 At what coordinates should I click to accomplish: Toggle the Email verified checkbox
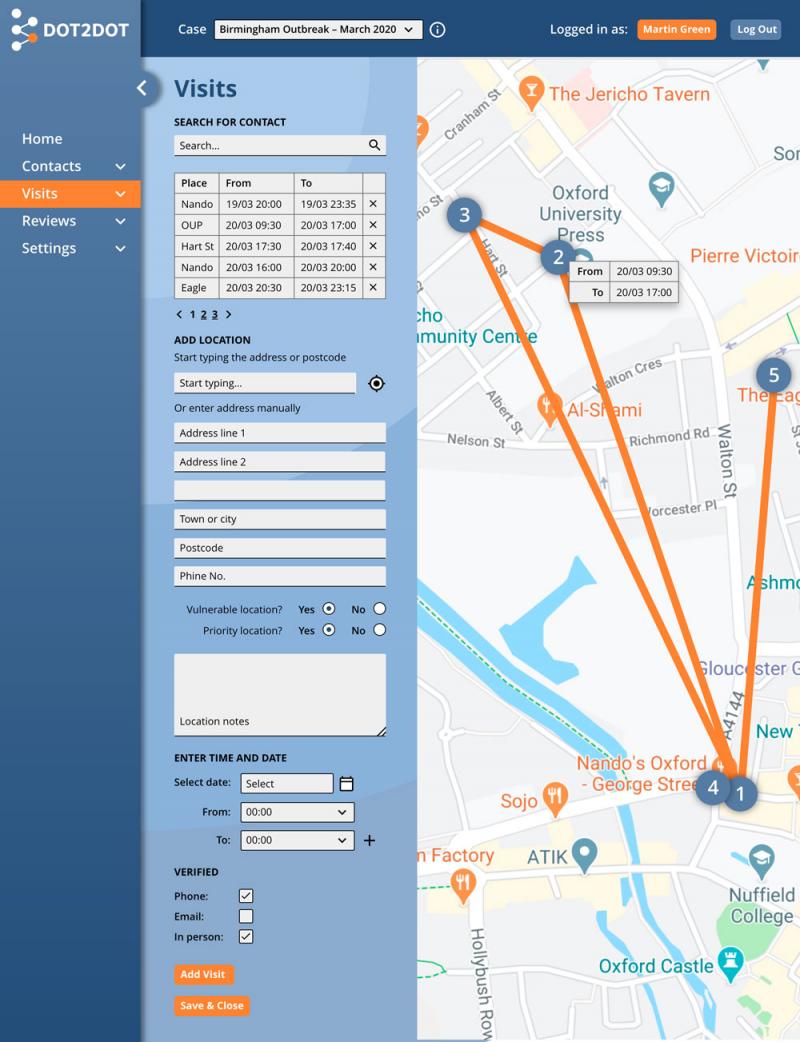pos(246,916)
